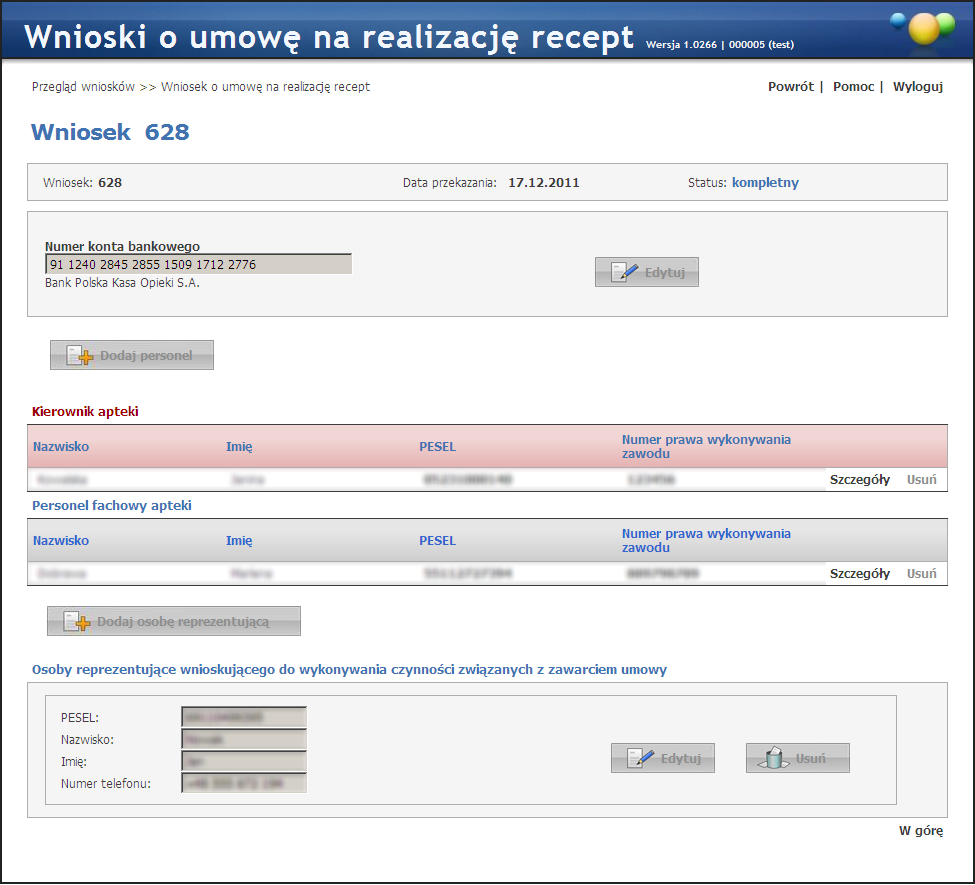Viewport: 975px width, 885px height.
Task: Log out with the Wyloguj link
Action: click(x=917, y=87)
